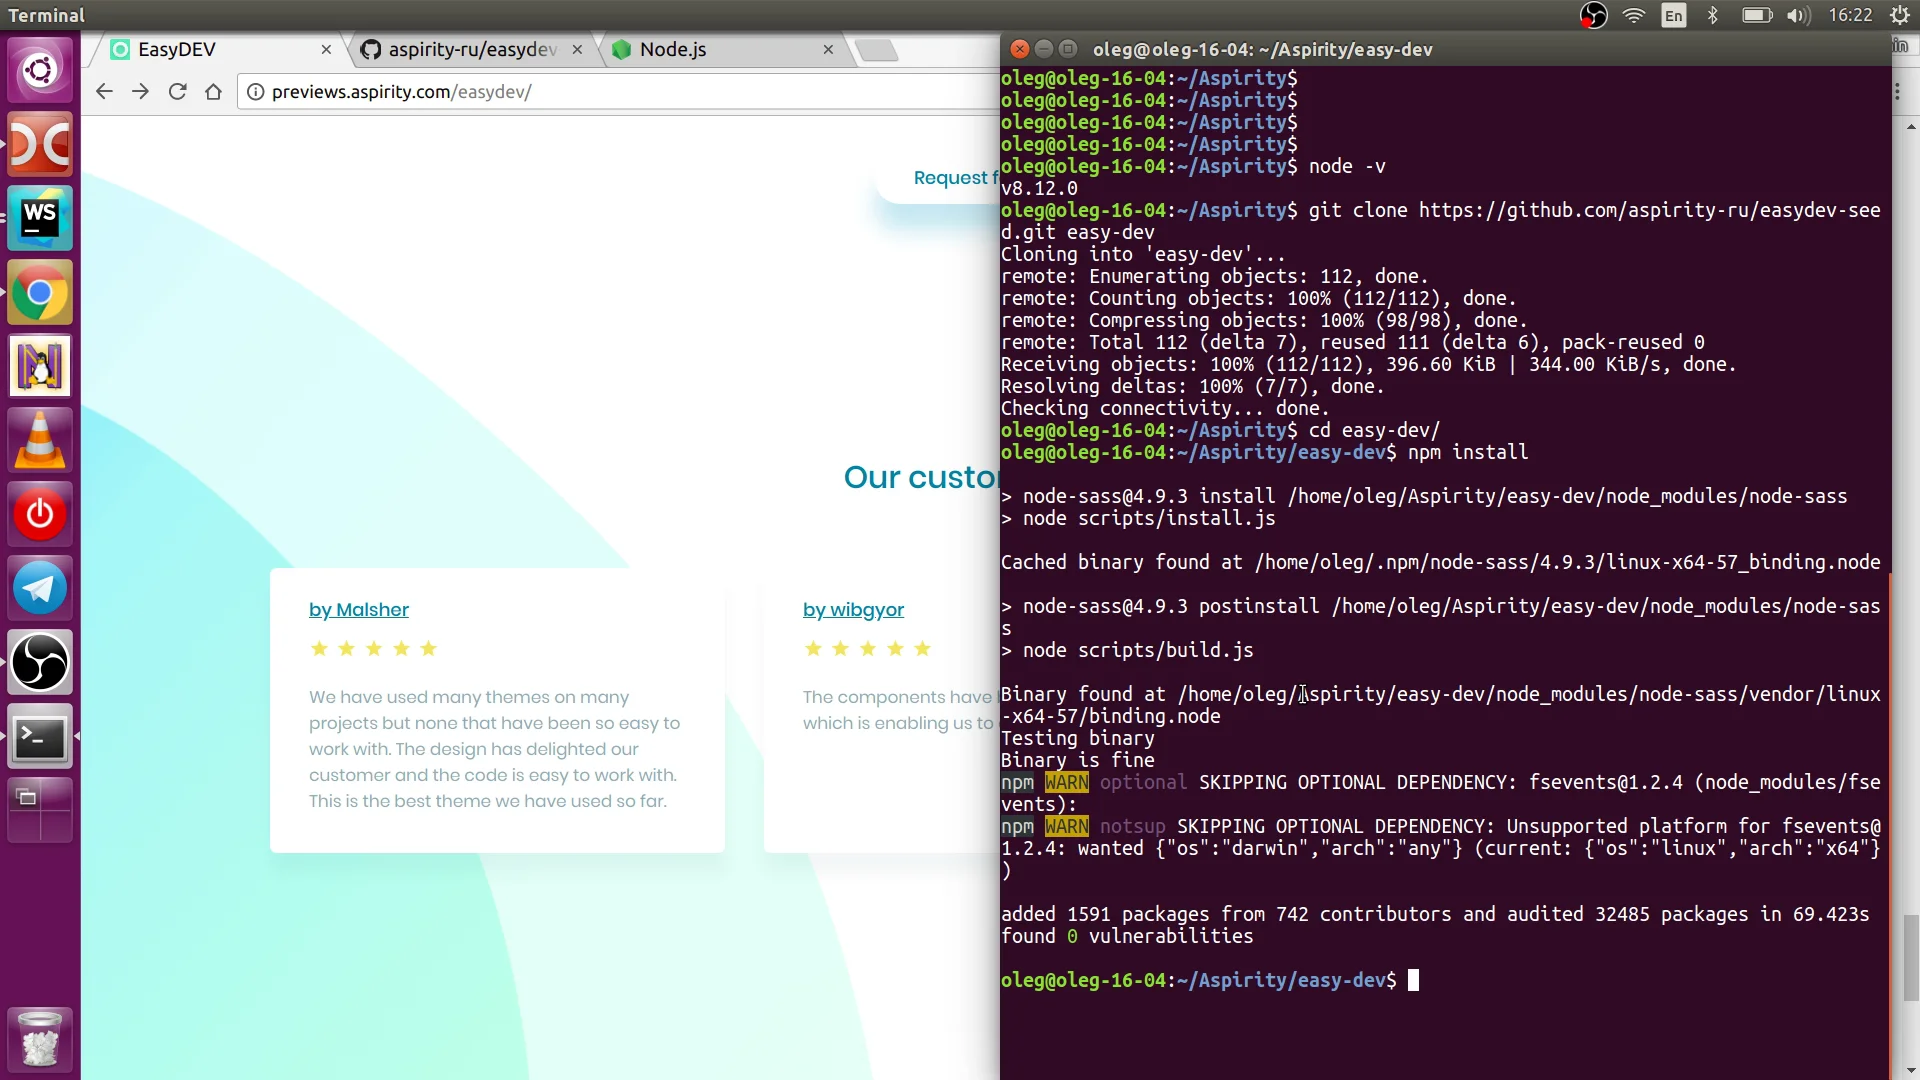Switch to the EasyDEV tab
The image size is (1920, 1080).
(x=177, y=49)
